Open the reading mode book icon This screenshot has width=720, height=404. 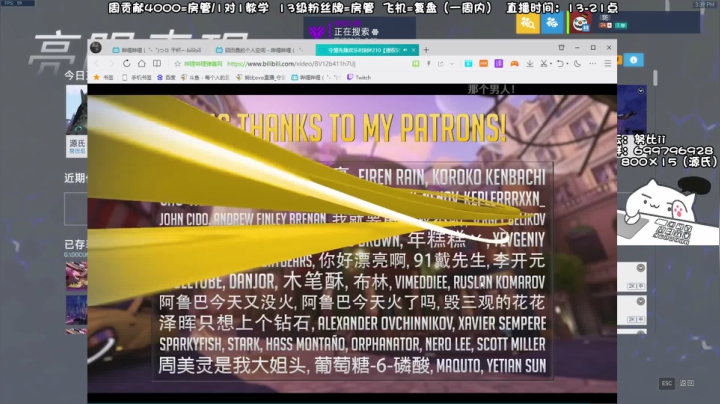click(157, 63)
